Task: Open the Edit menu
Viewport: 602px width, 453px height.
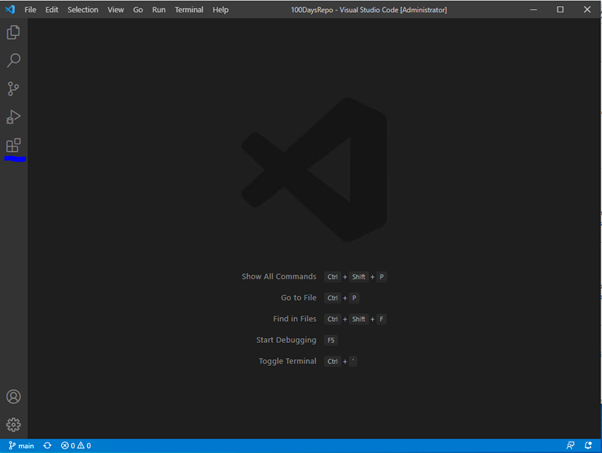Action: (51, 10)
